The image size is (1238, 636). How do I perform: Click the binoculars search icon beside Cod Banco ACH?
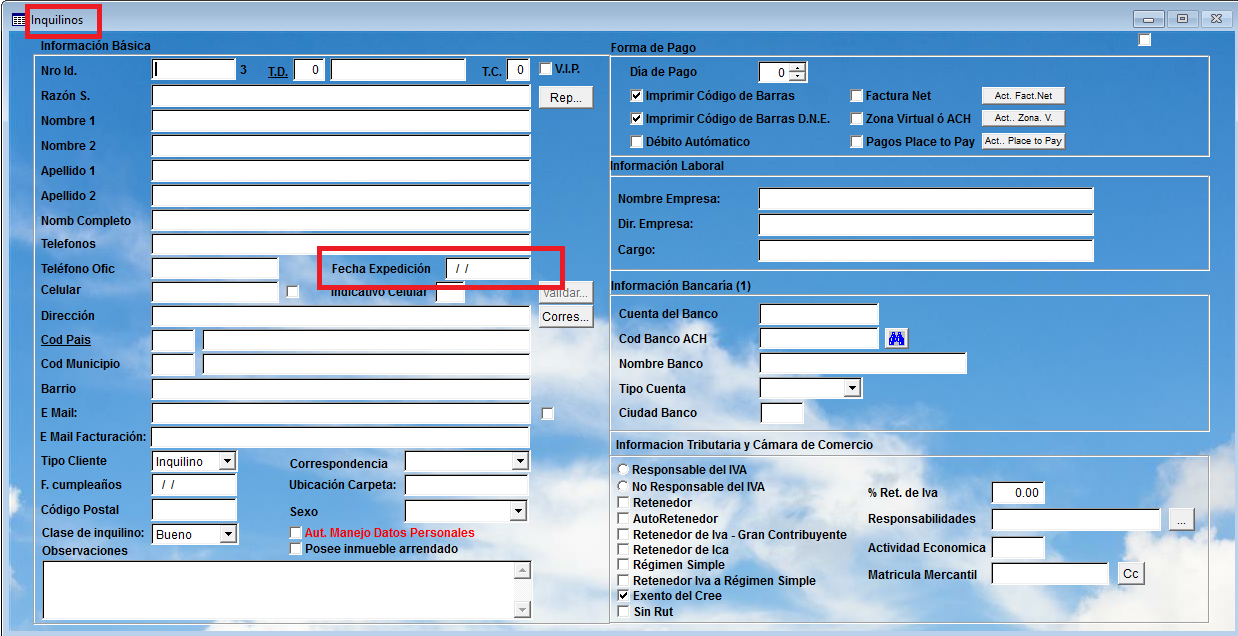pos(897,339)
